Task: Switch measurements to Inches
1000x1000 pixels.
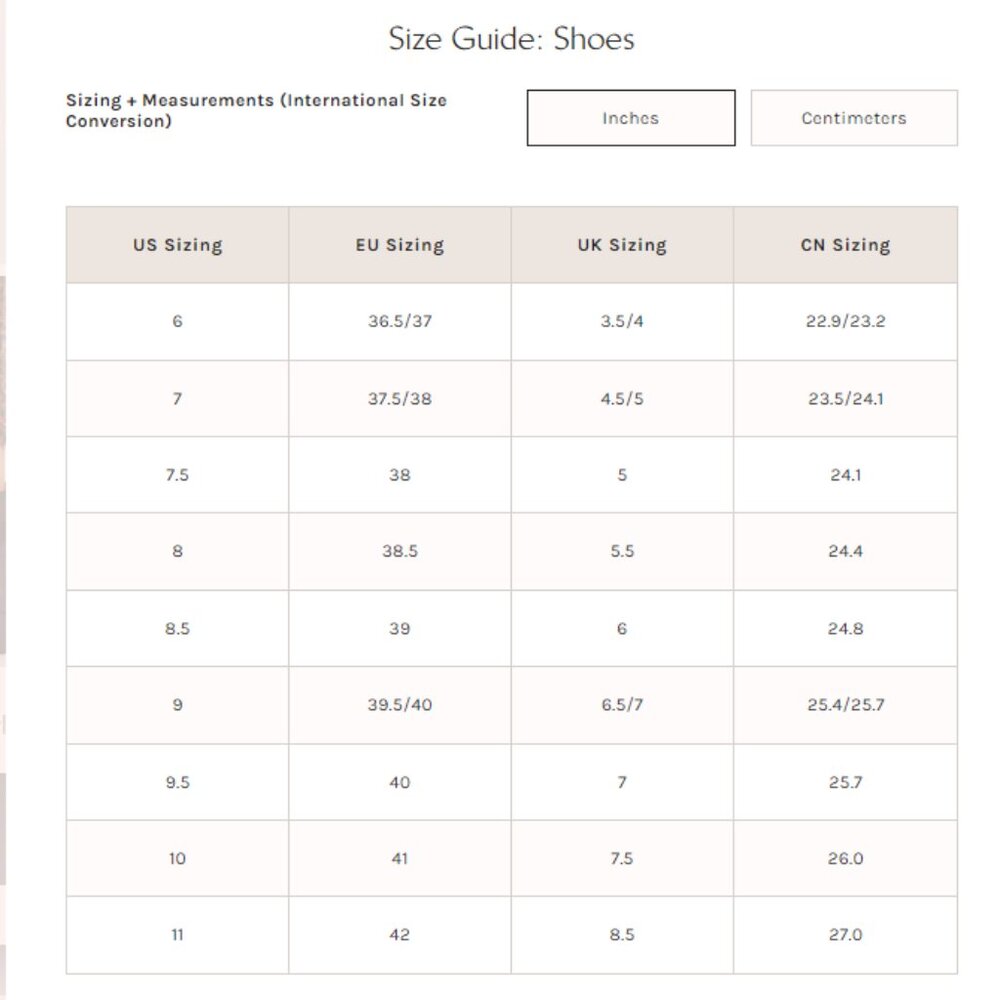Action: click(631, 118)
